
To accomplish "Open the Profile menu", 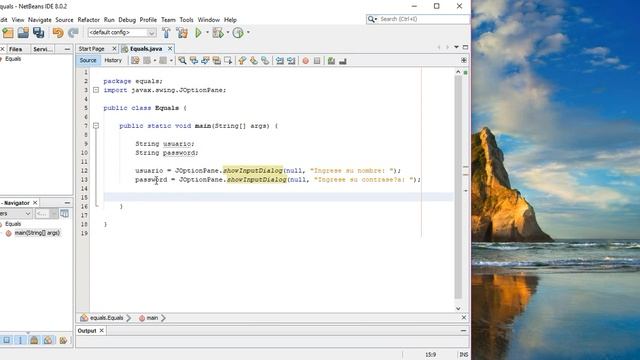I will pos(148,20).
